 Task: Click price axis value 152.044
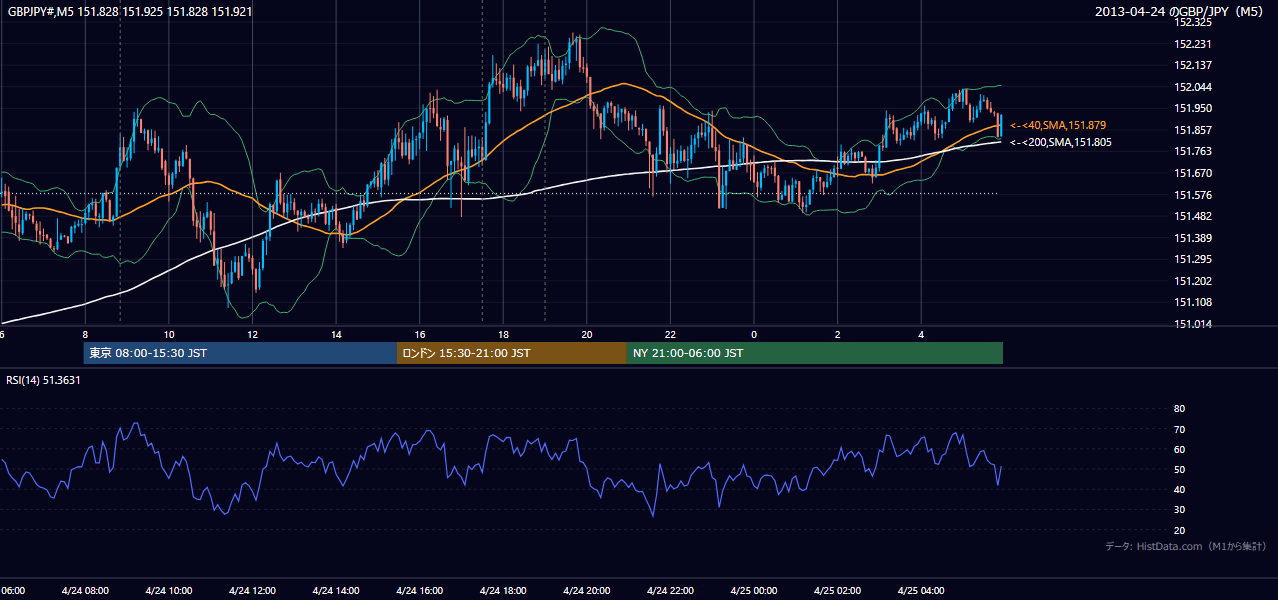(1193, 87)
